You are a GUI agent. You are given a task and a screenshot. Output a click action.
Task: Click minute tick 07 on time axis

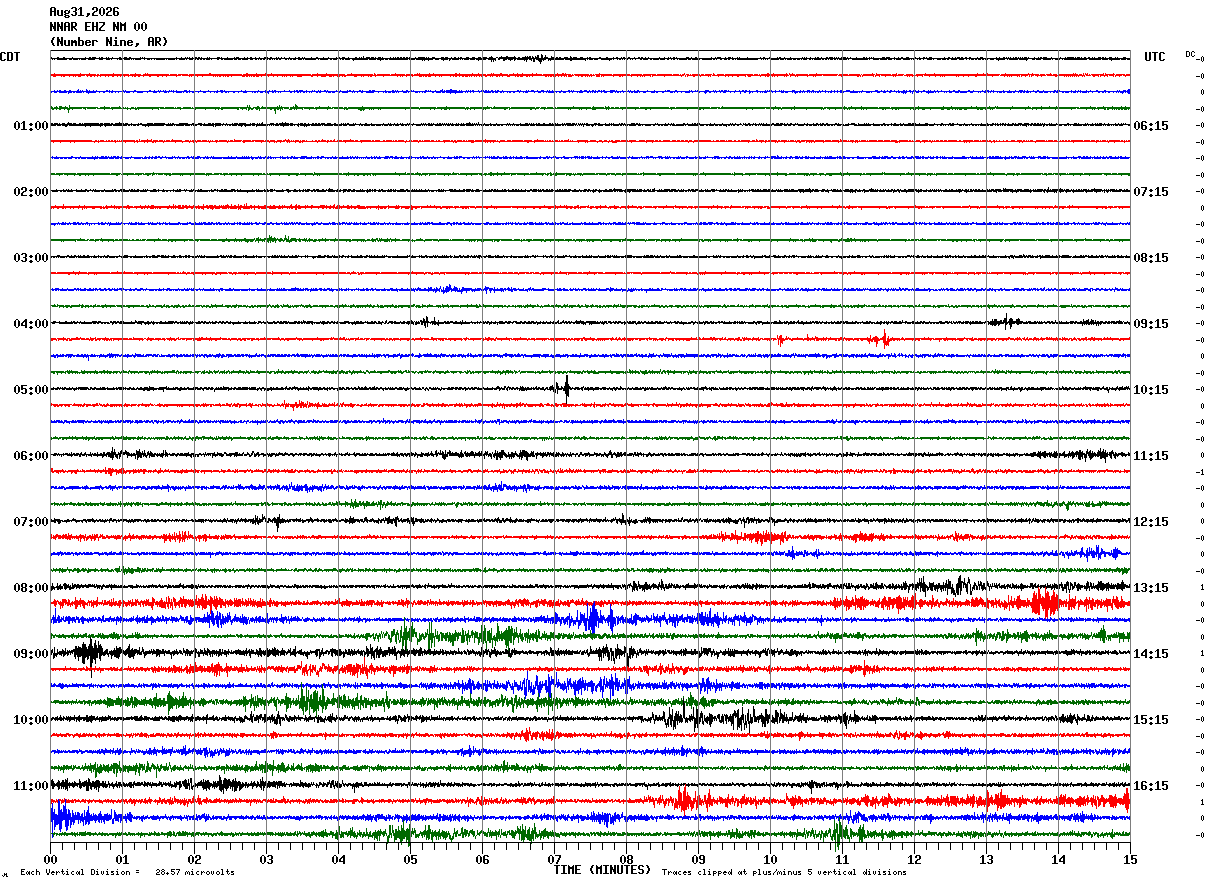click(554, 859)
